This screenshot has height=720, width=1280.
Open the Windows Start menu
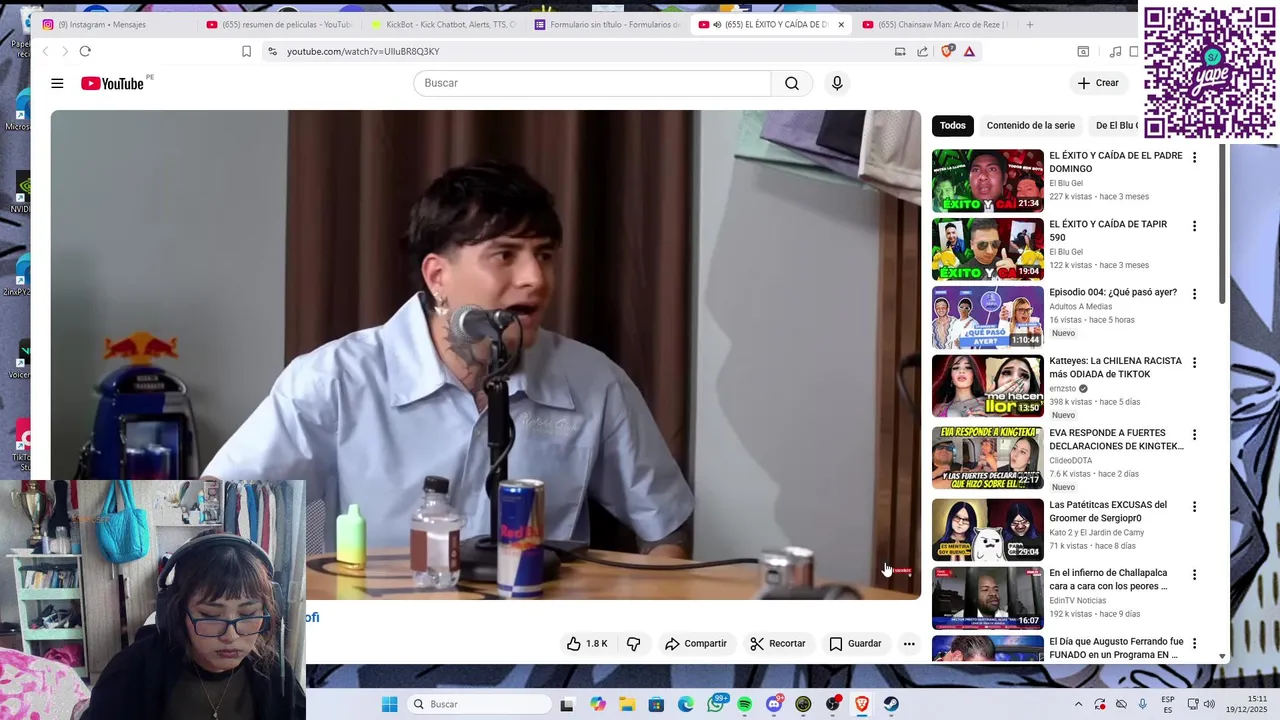(x=390, y=704)
